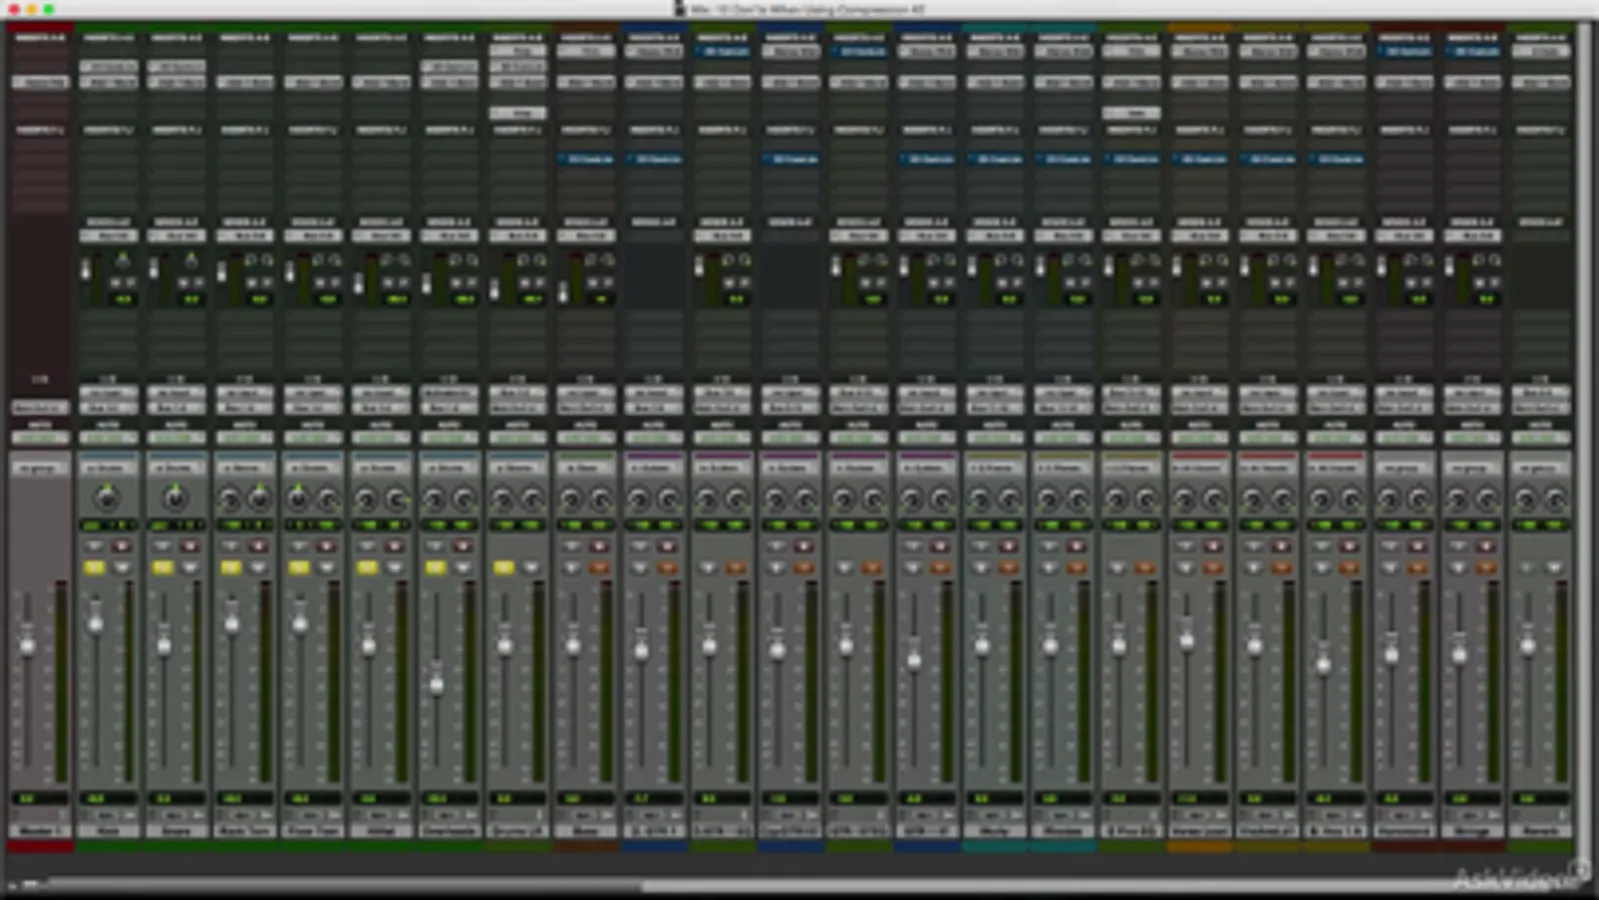Open the group selector on the 5th strip
Screen dimensions: 1599x900
[313, 468]
